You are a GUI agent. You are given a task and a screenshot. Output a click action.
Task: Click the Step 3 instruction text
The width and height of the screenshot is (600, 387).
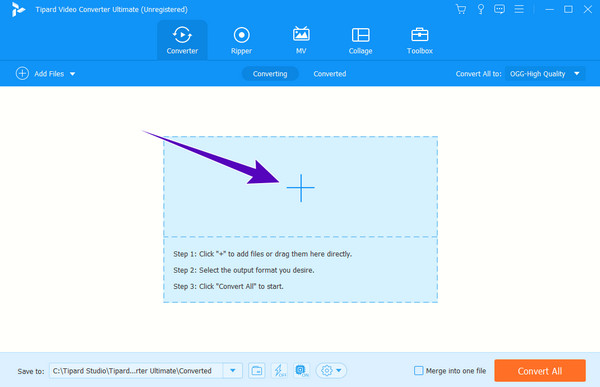tap(228, 286)
